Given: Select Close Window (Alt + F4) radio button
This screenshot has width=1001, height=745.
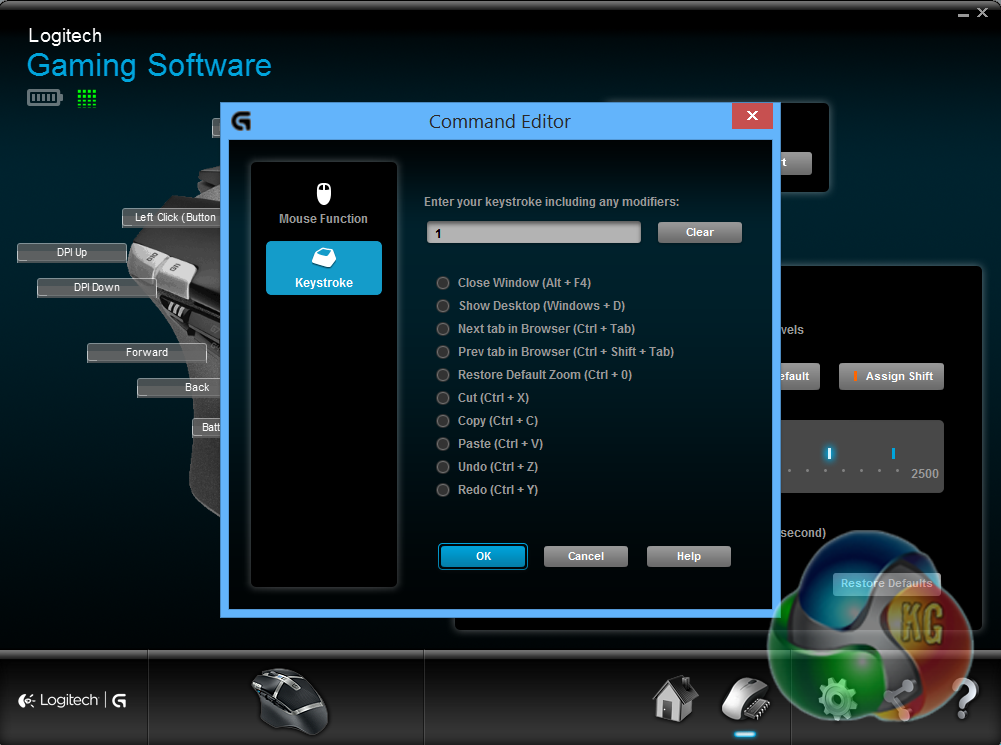Looking at the screenshot, I should (x=443, y=283).
